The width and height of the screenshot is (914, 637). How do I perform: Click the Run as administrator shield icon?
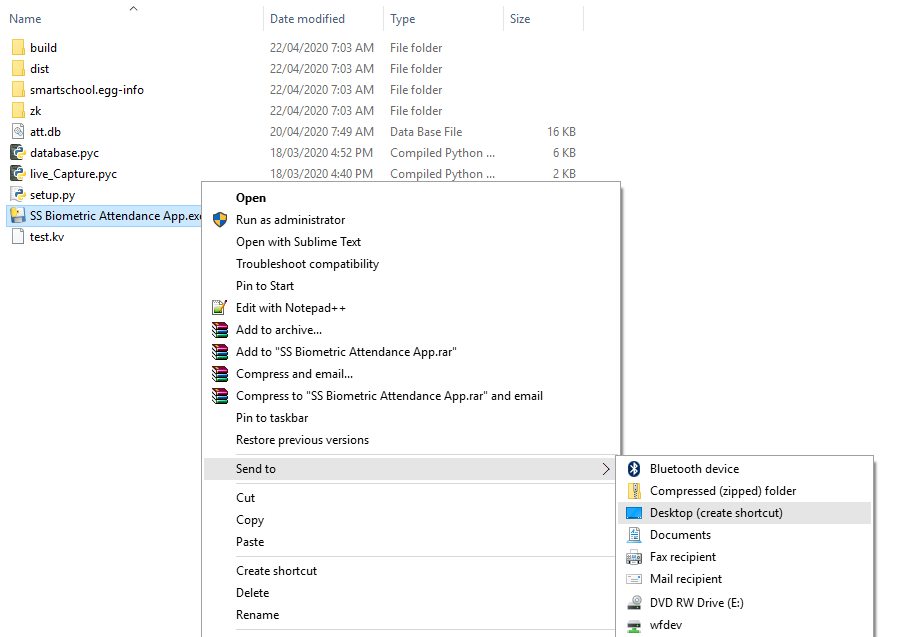[219, 220]
